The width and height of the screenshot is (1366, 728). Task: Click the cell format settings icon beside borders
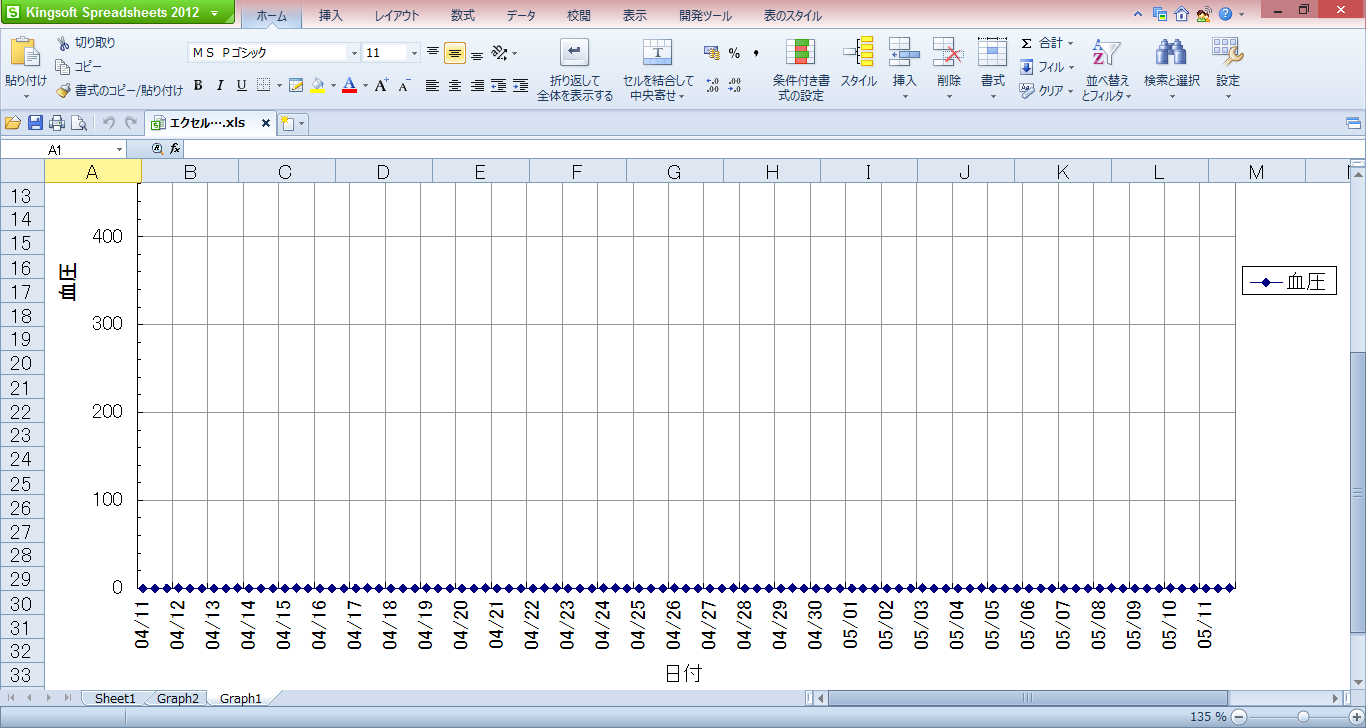(296, 86)
